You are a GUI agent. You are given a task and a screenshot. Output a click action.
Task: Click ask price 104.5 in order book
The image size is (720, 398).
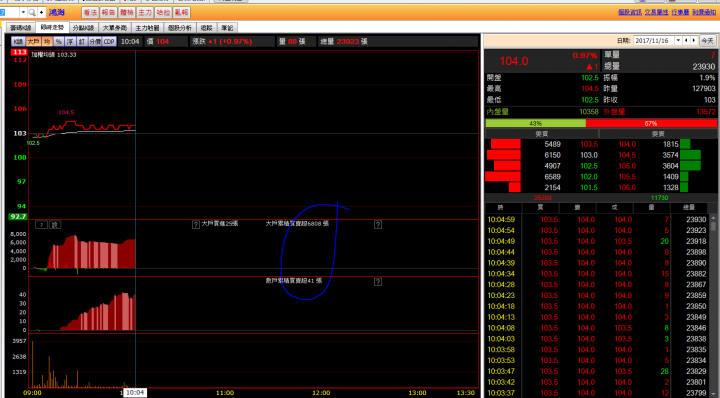tap(627, 155)
